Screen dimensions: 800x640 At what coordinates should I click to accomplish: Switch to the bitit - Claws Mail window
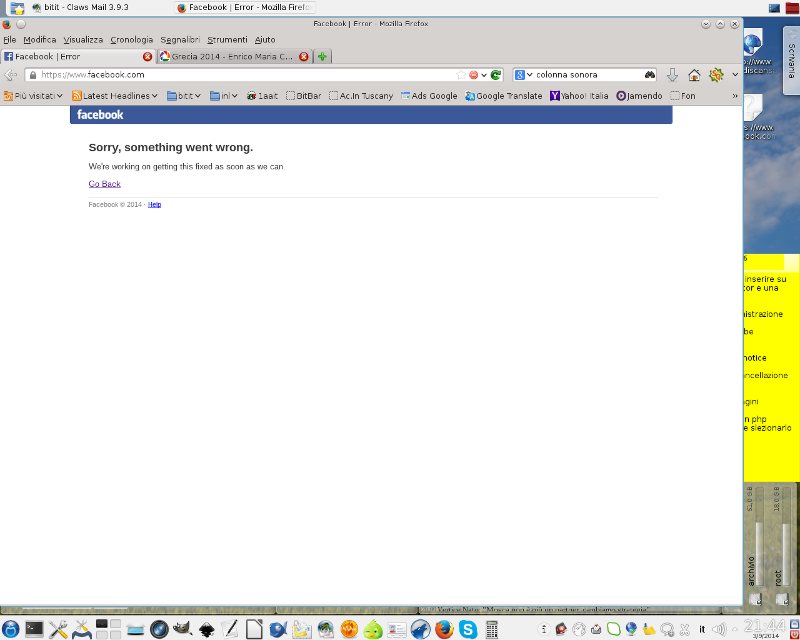click(x=80, y=8)
